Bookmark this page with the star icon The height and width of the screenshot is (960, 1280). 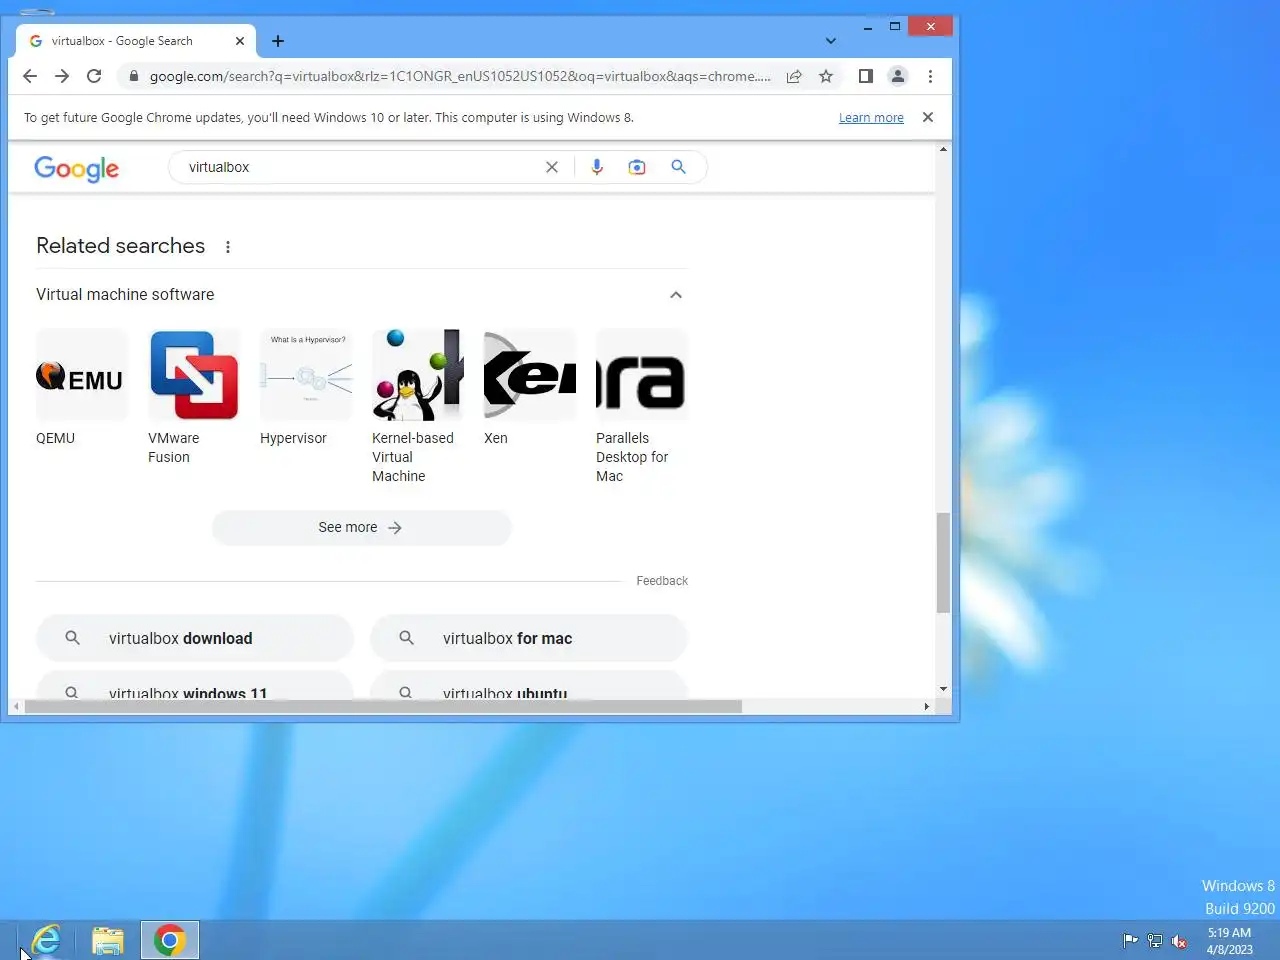point(826,76)
